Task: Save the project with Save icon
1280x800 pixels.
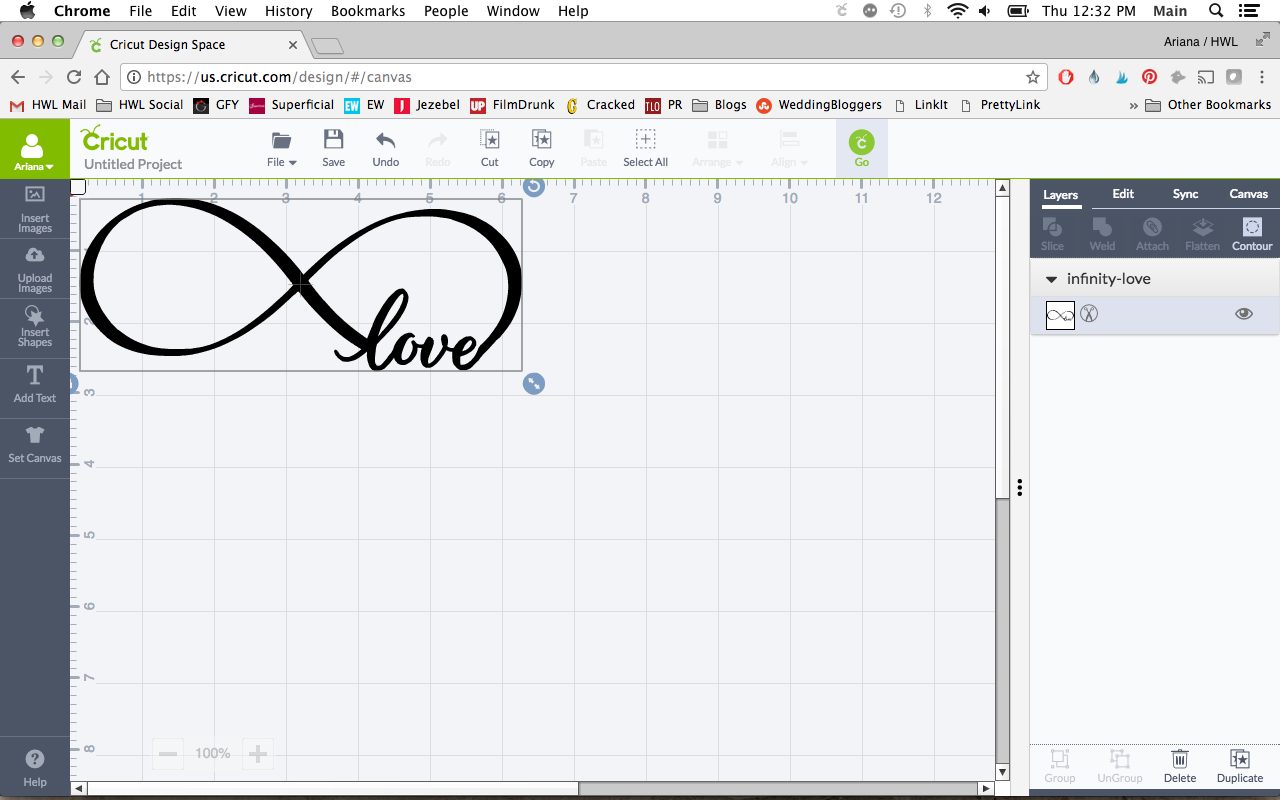Action: [333, 147]
